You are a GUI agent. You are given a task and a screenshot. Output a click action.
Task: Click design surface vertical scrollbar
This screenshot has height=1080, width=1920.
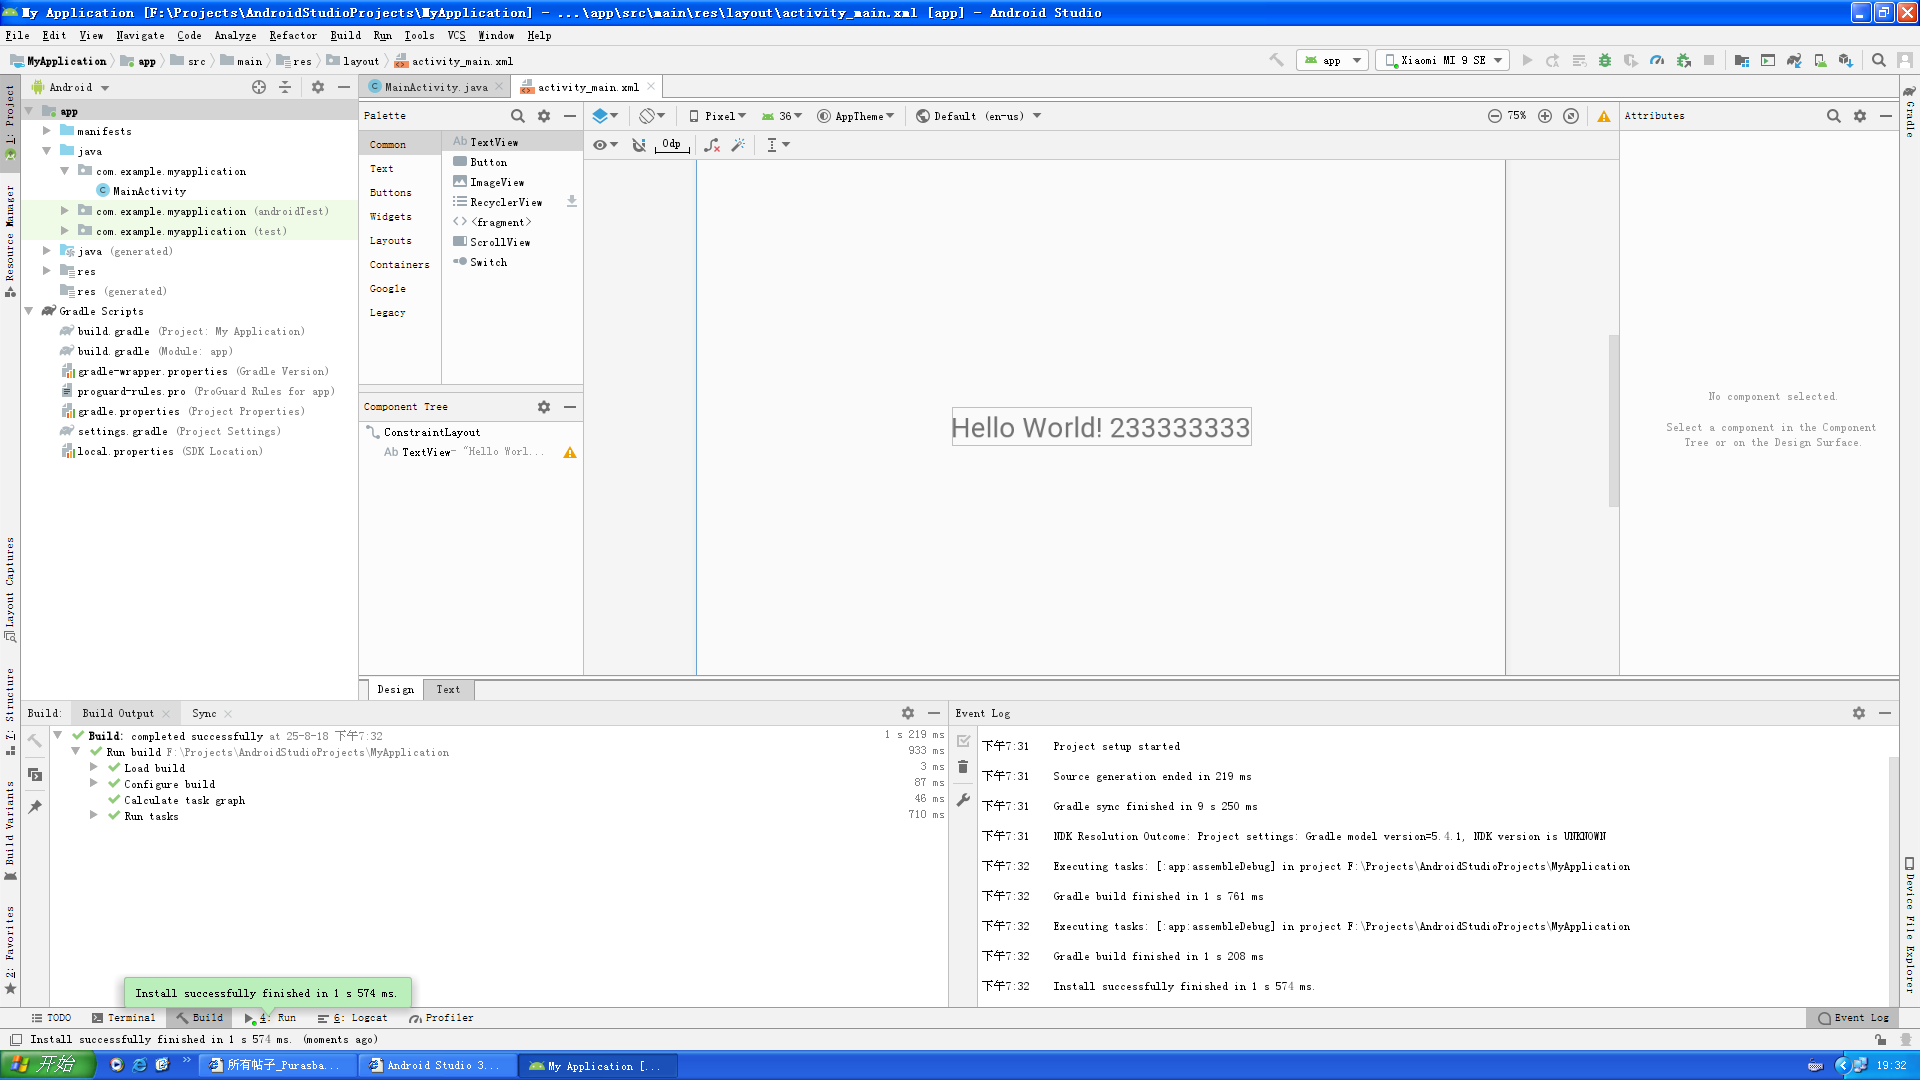(1613, 420)
